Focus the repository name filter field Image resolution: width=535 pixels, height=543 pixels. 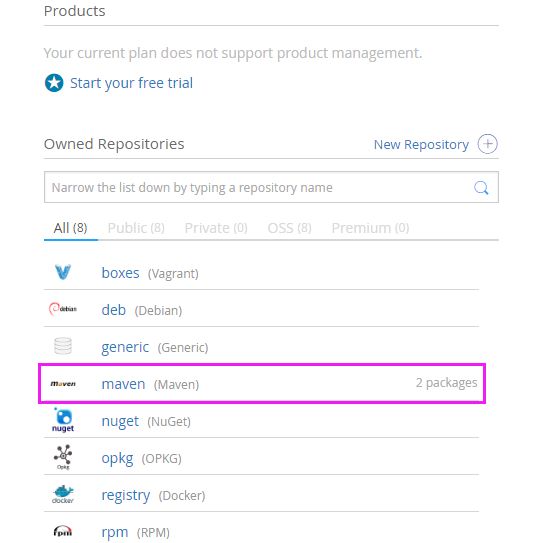271,187
